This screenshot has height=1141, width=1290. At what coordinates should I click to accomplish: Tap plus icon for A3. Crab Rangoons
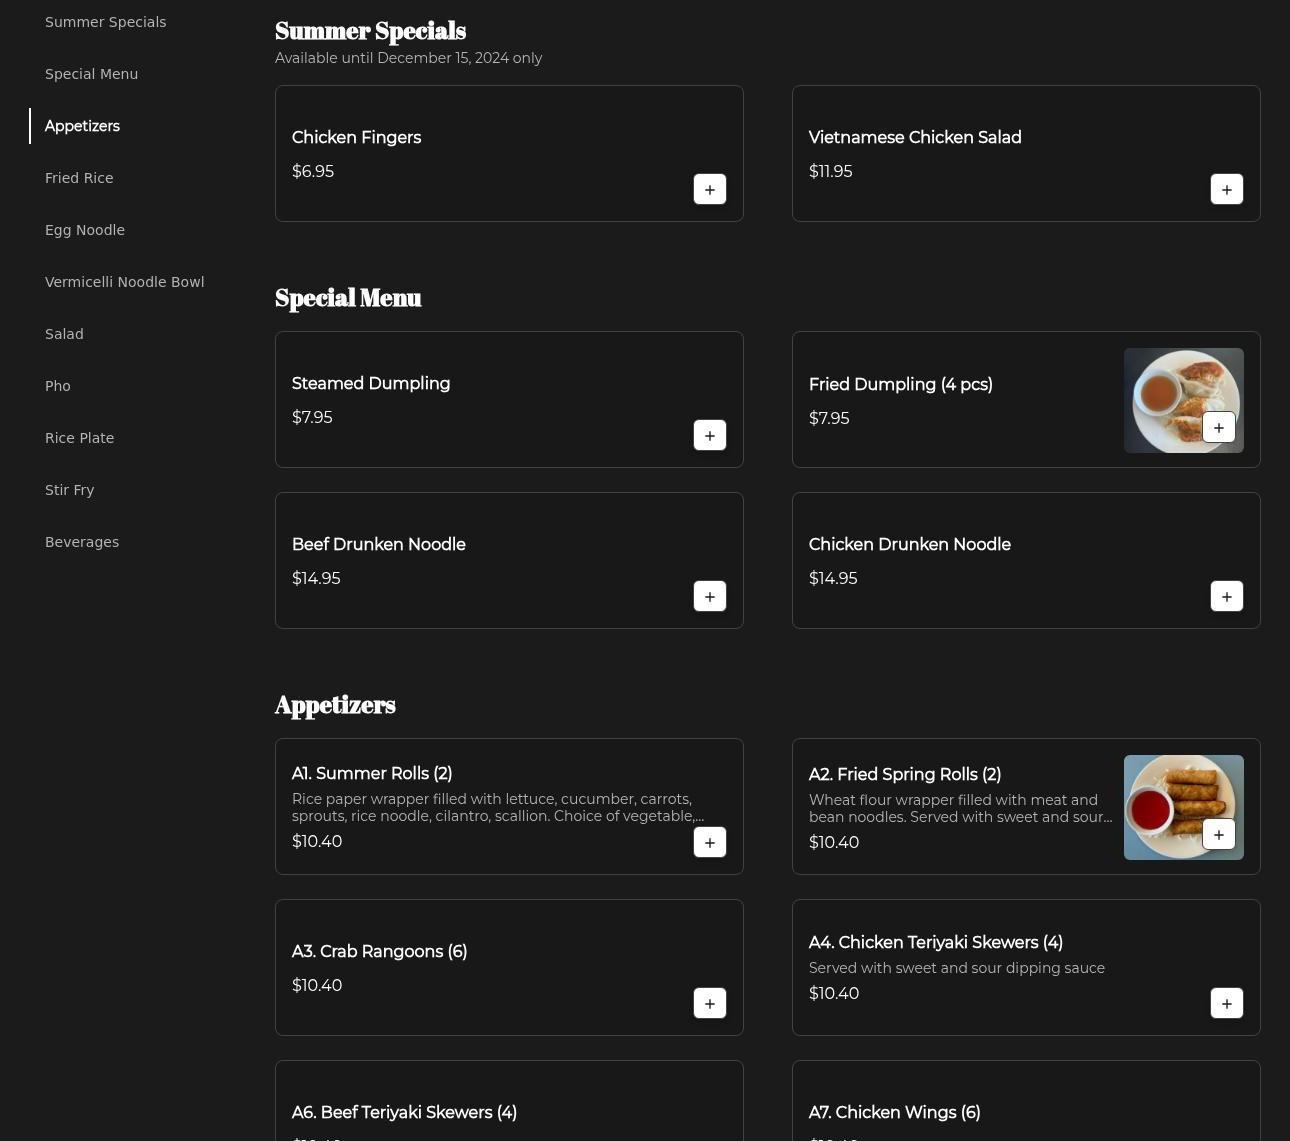(709, 1003)
